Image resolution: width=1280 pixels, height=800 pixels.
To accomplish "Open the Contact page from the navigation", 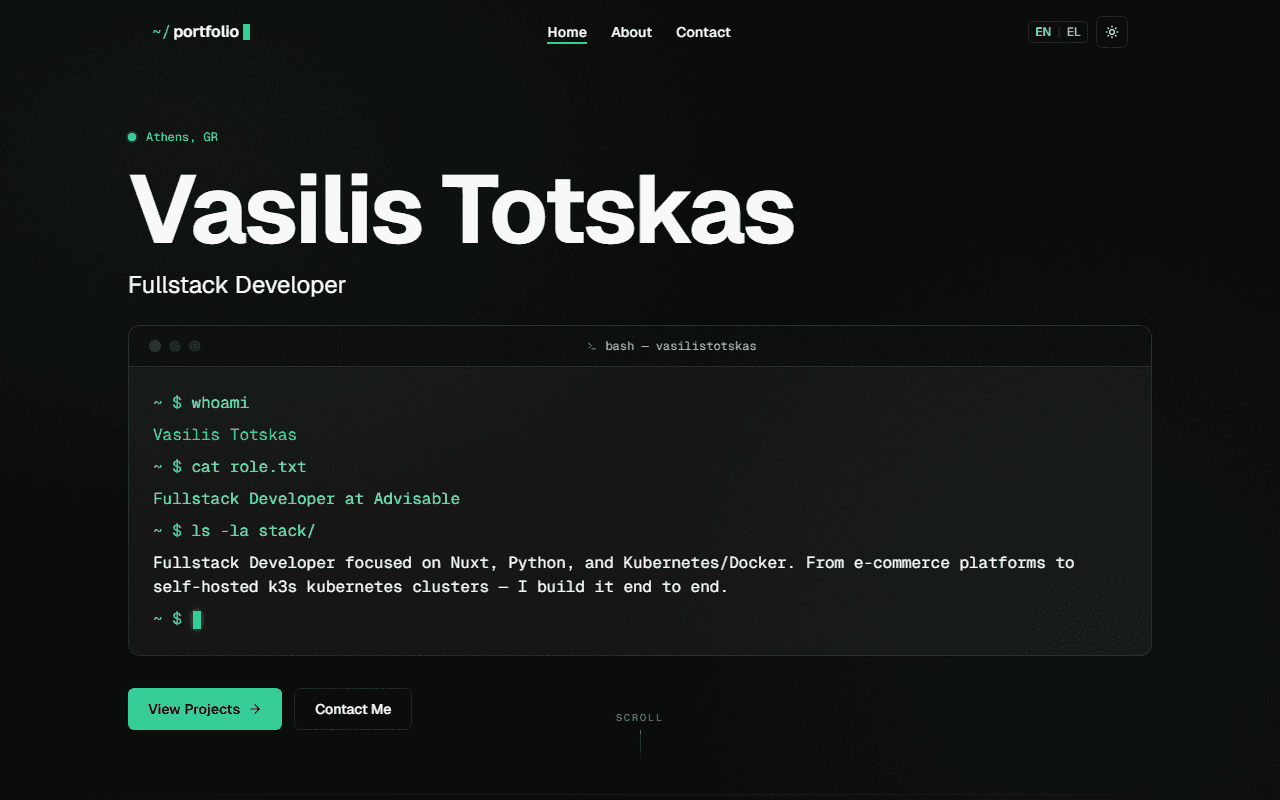I will pyautogui.click(x=703, y=32).
